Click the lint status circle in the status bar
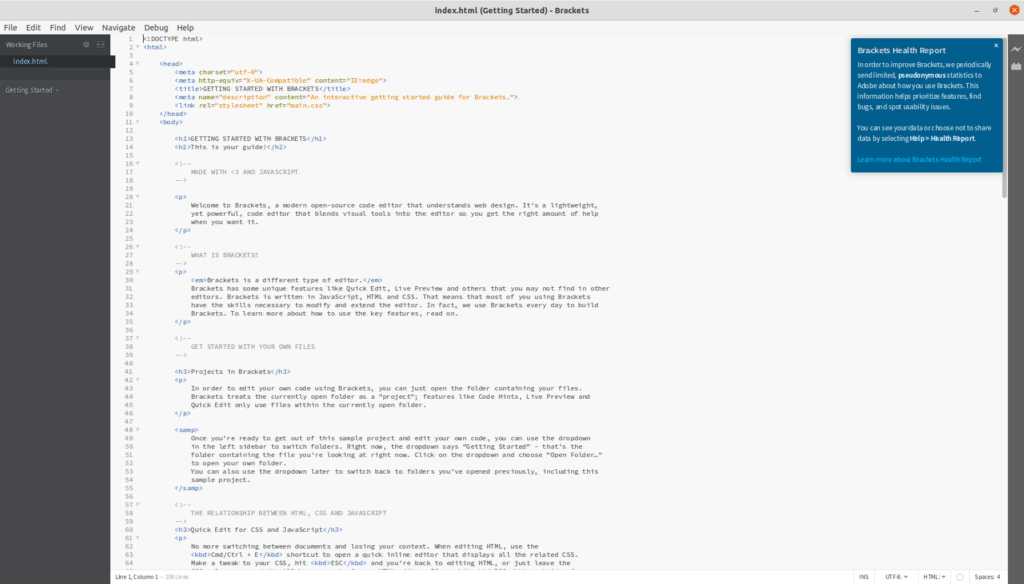1024x584 pixels. tap(960, 576)
